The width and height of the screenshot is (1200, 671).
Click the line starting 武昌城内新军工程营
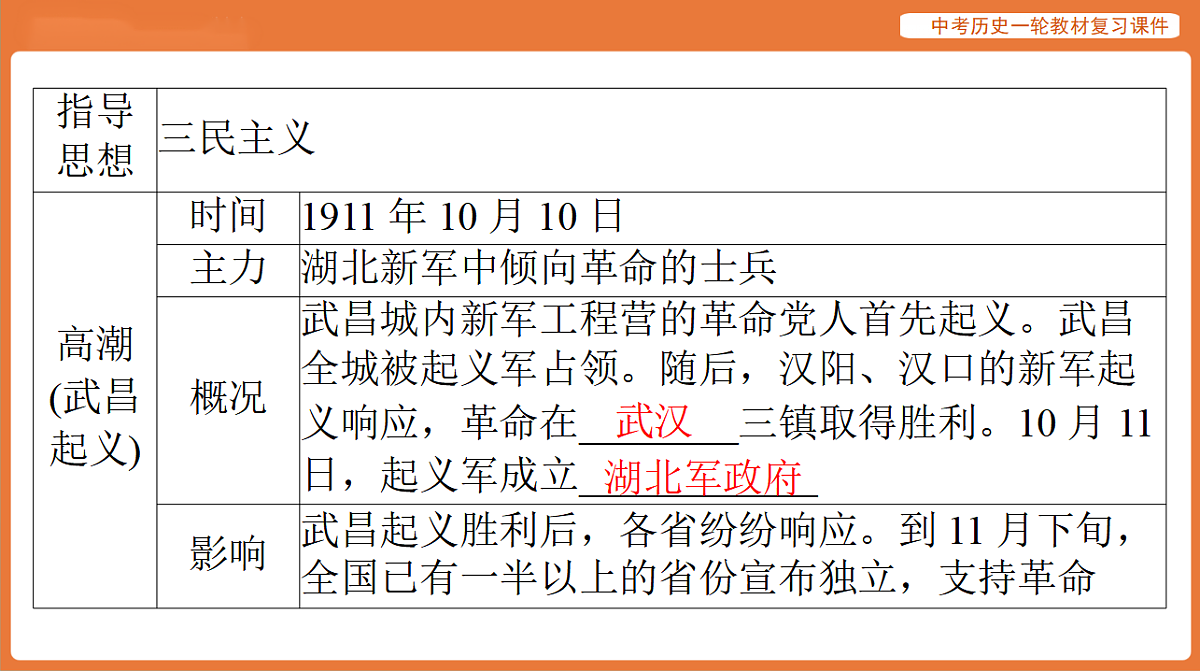click(x=717, y=320)
